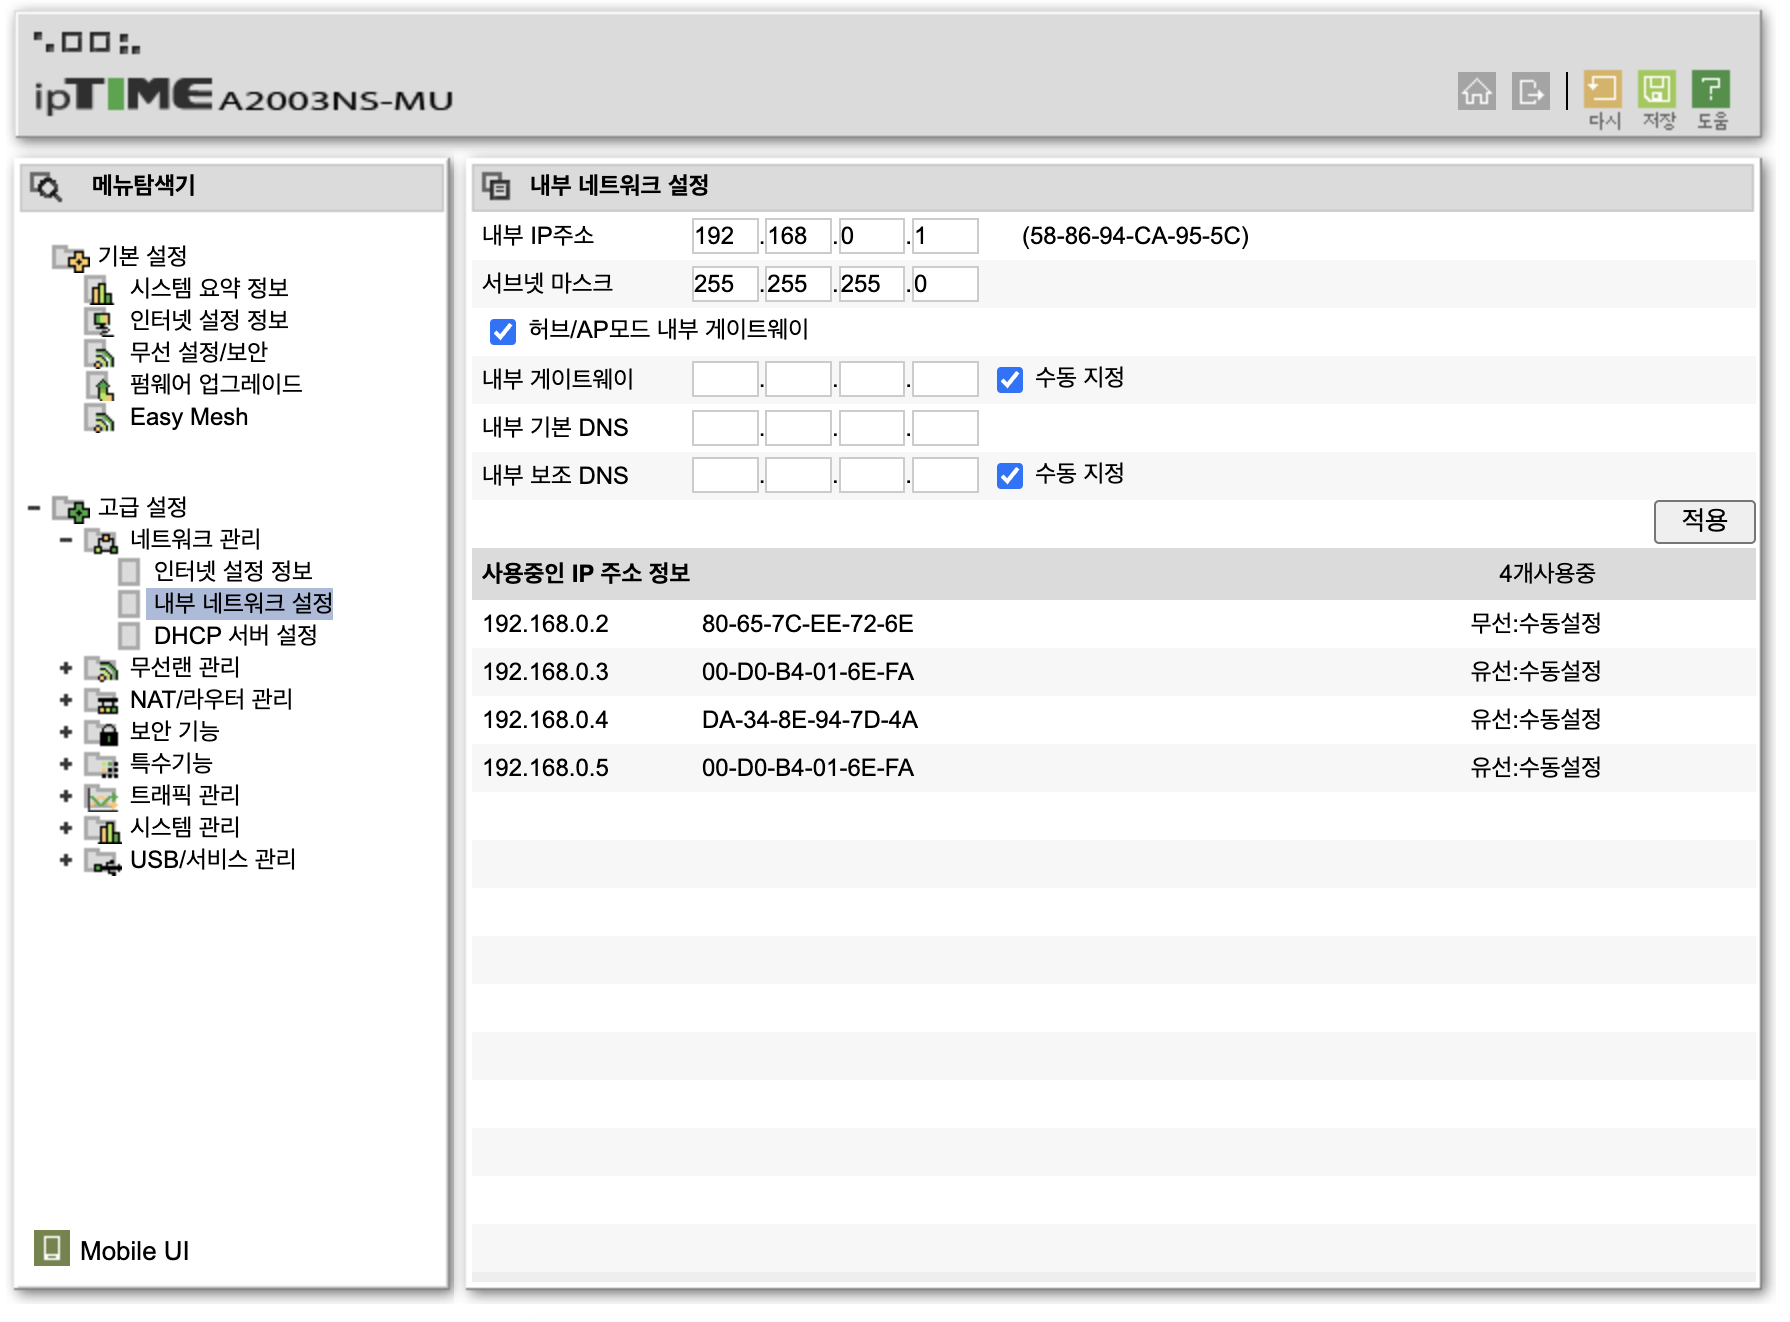The height and width of the screenshot is (1322, 1790).
Task: Click the home icon in the top toolbar
Action: click(1477, 91)
